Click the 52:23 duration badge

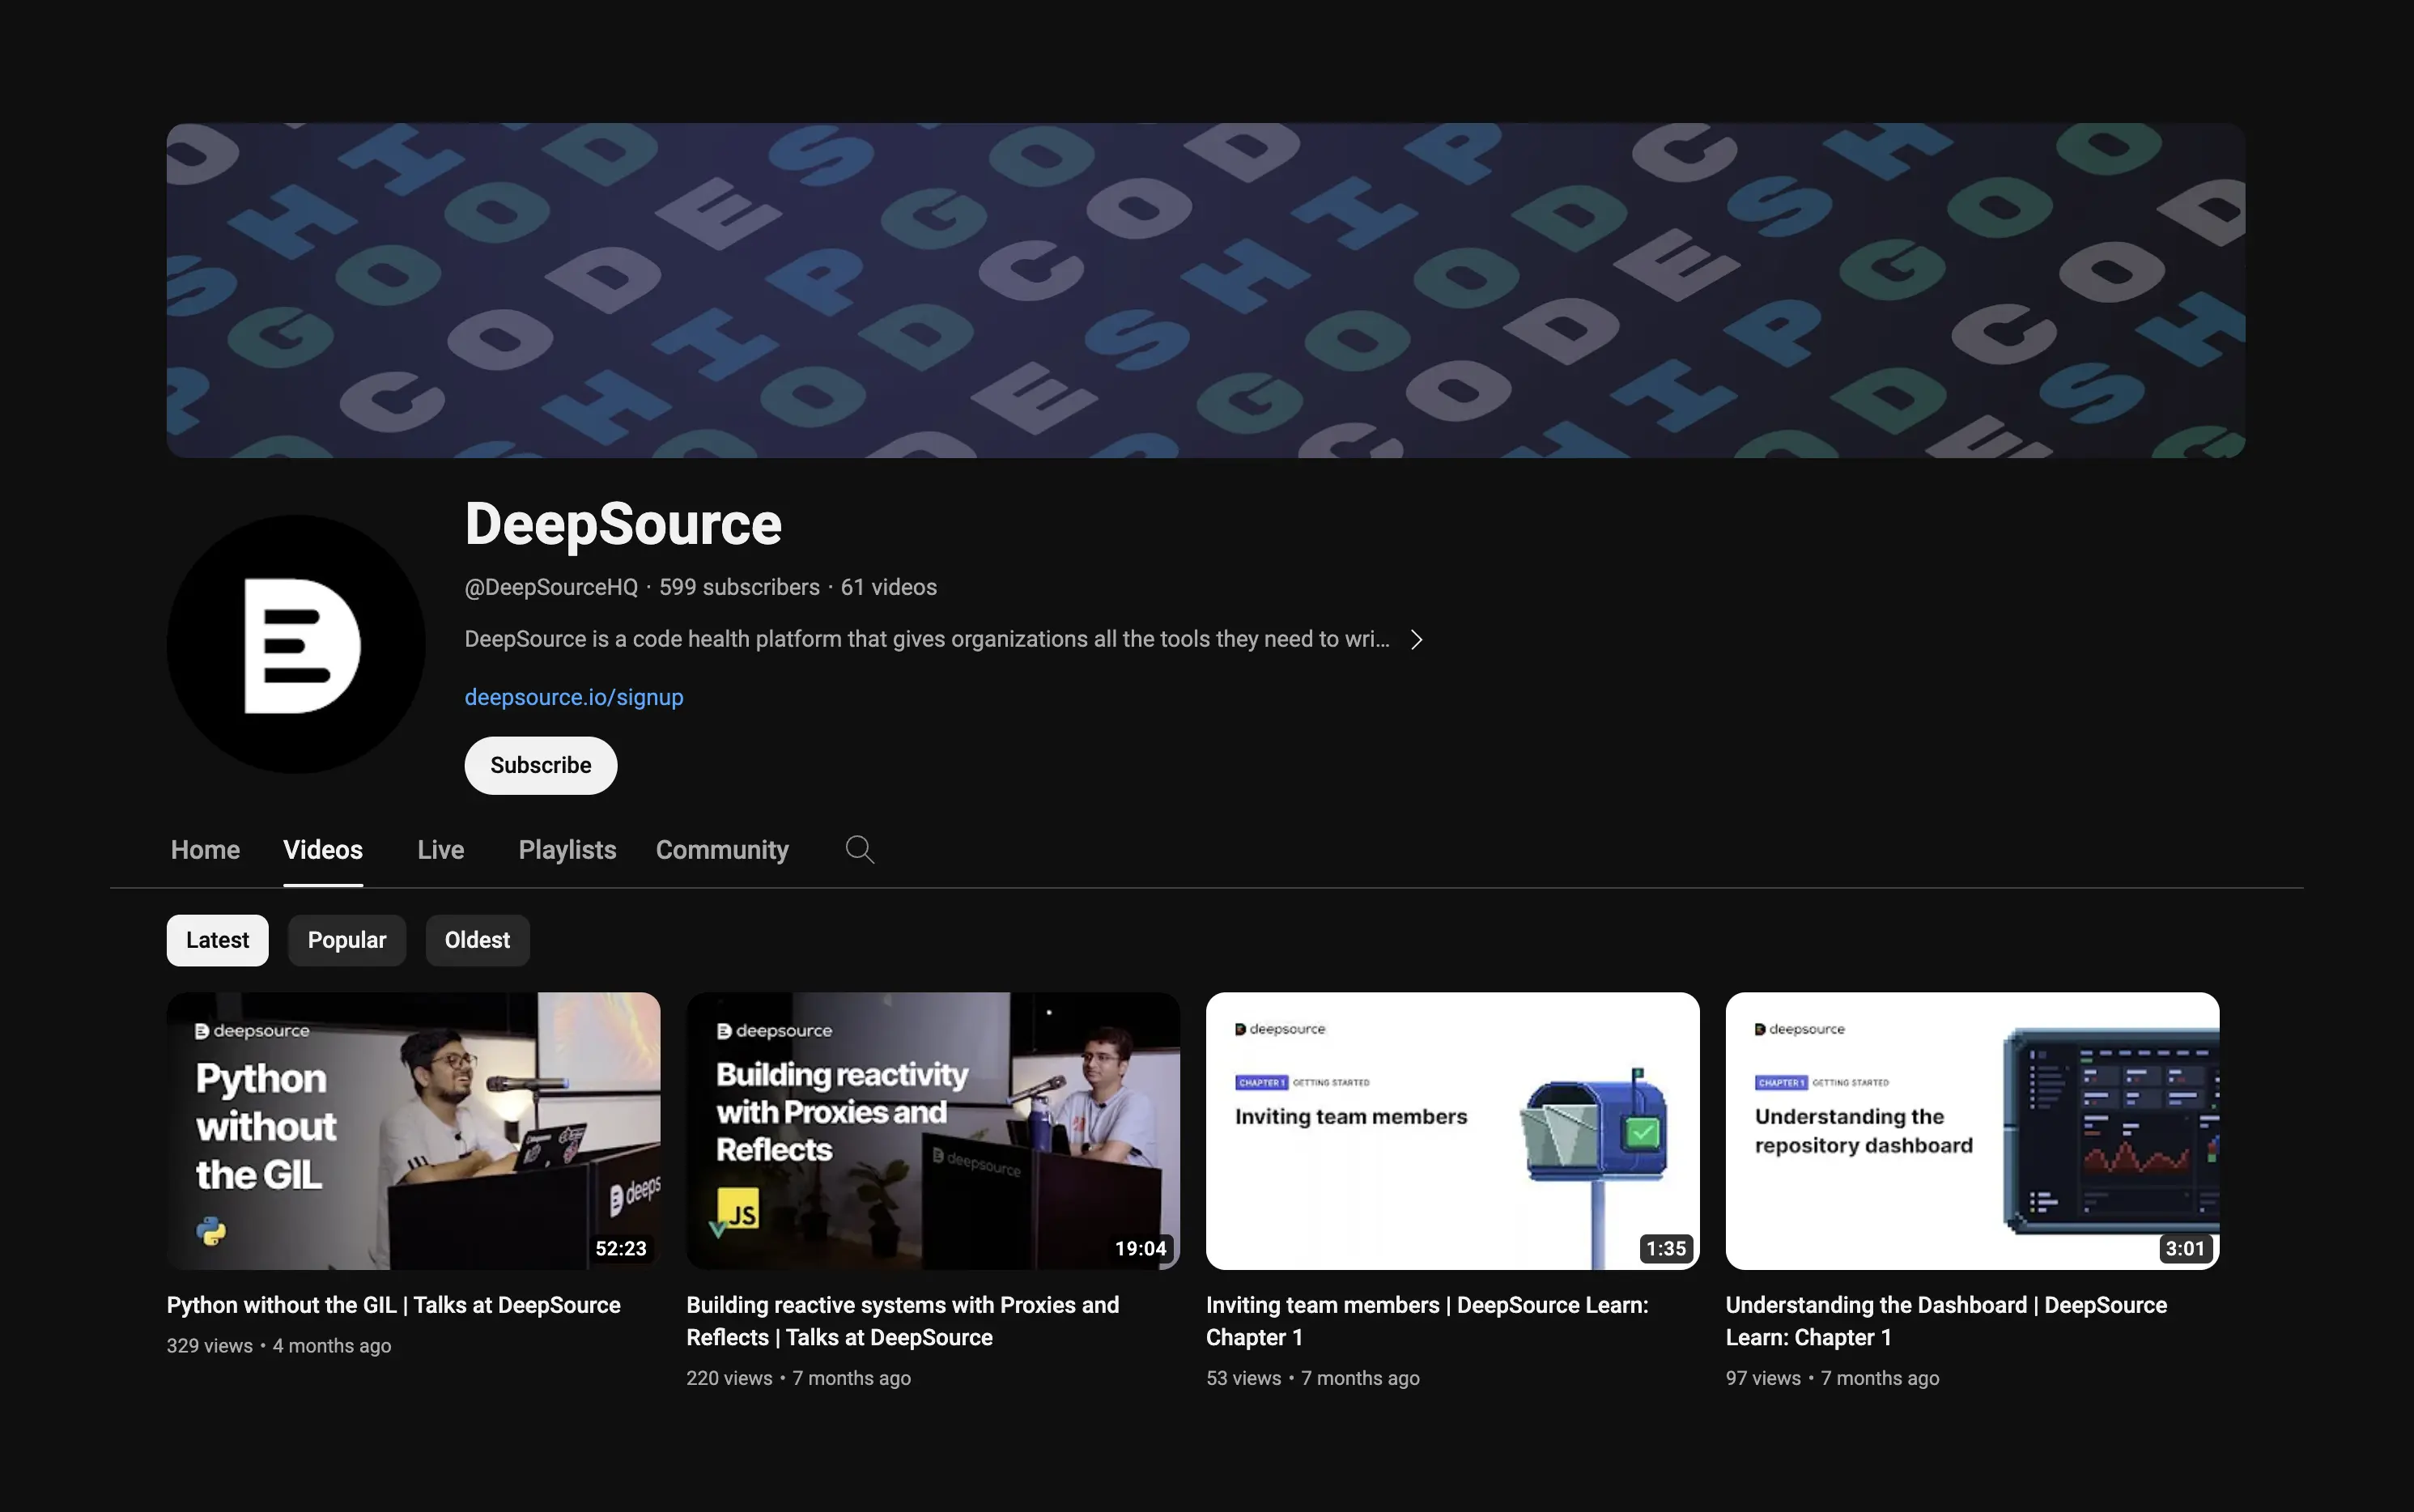pos(621,1247)
